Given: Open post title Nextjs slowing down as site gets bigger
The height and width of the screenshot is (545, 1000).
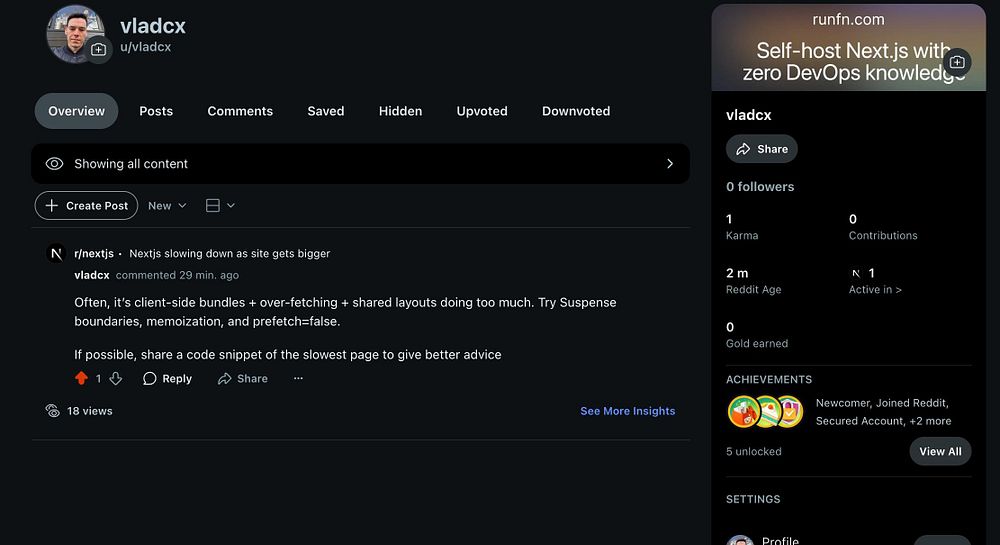Looking at the screenshot, I should click(x=230, y=254).
